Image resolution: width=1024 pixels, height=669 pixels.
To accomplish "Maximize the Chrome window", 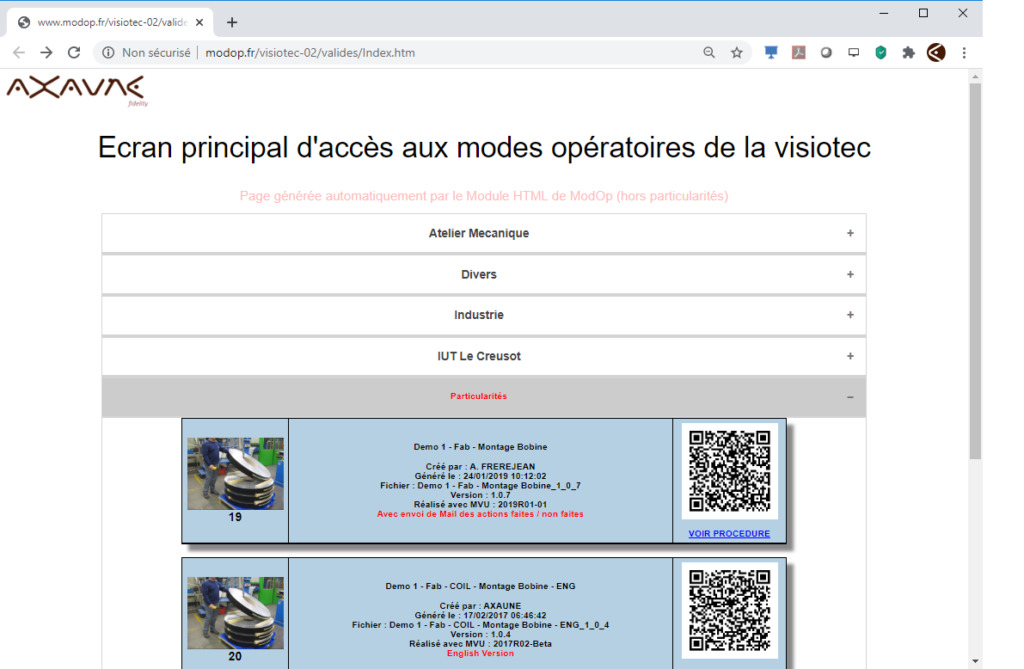I will 923,13.
